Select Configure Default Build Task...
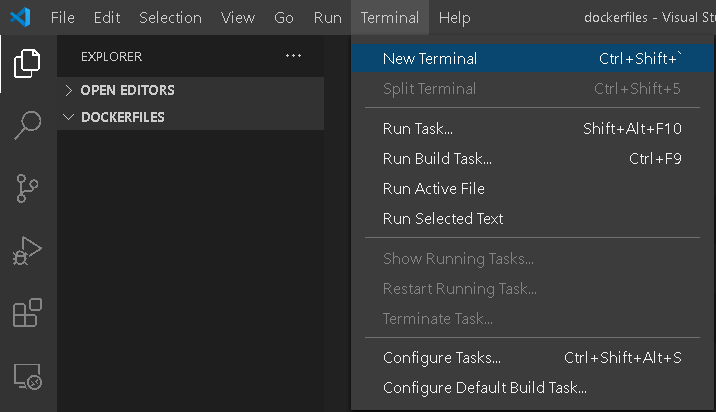The width and height of the screenshot is (716, 412). click(x=484, y=388)
